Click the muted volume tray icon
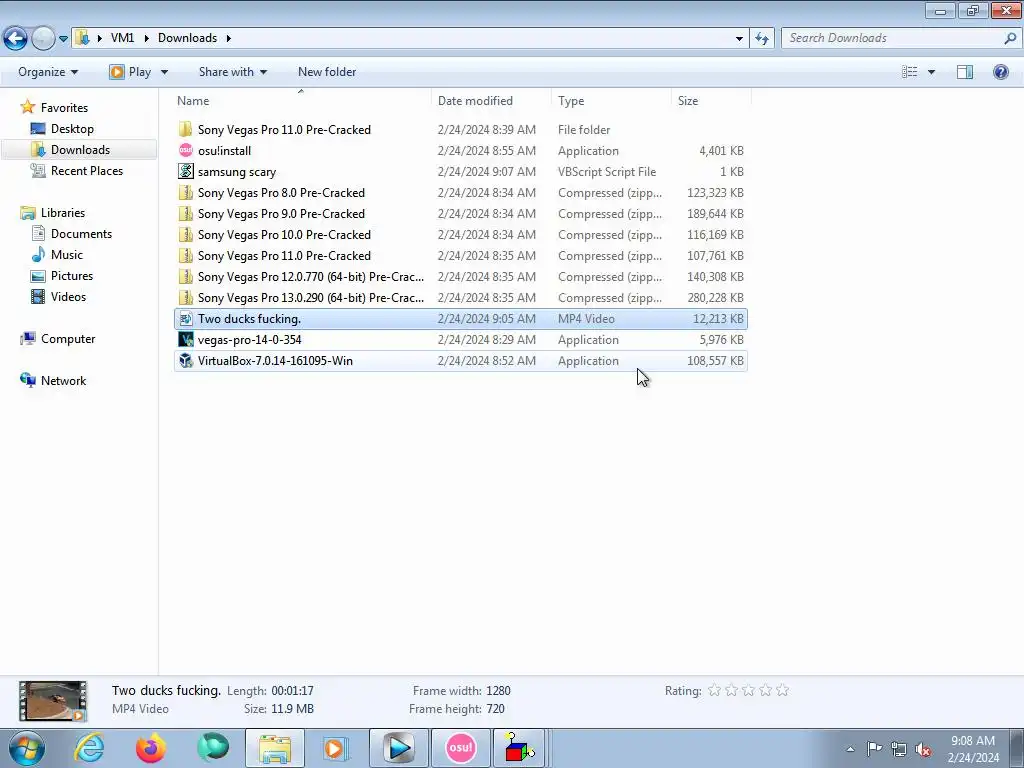Screen dimensions: 1024x768 tap(923, 749)
